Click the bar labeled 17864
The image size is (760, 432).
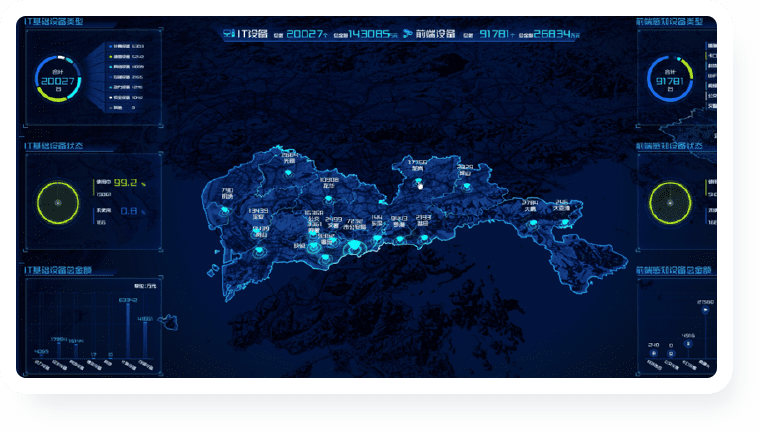tap(59, 350)
